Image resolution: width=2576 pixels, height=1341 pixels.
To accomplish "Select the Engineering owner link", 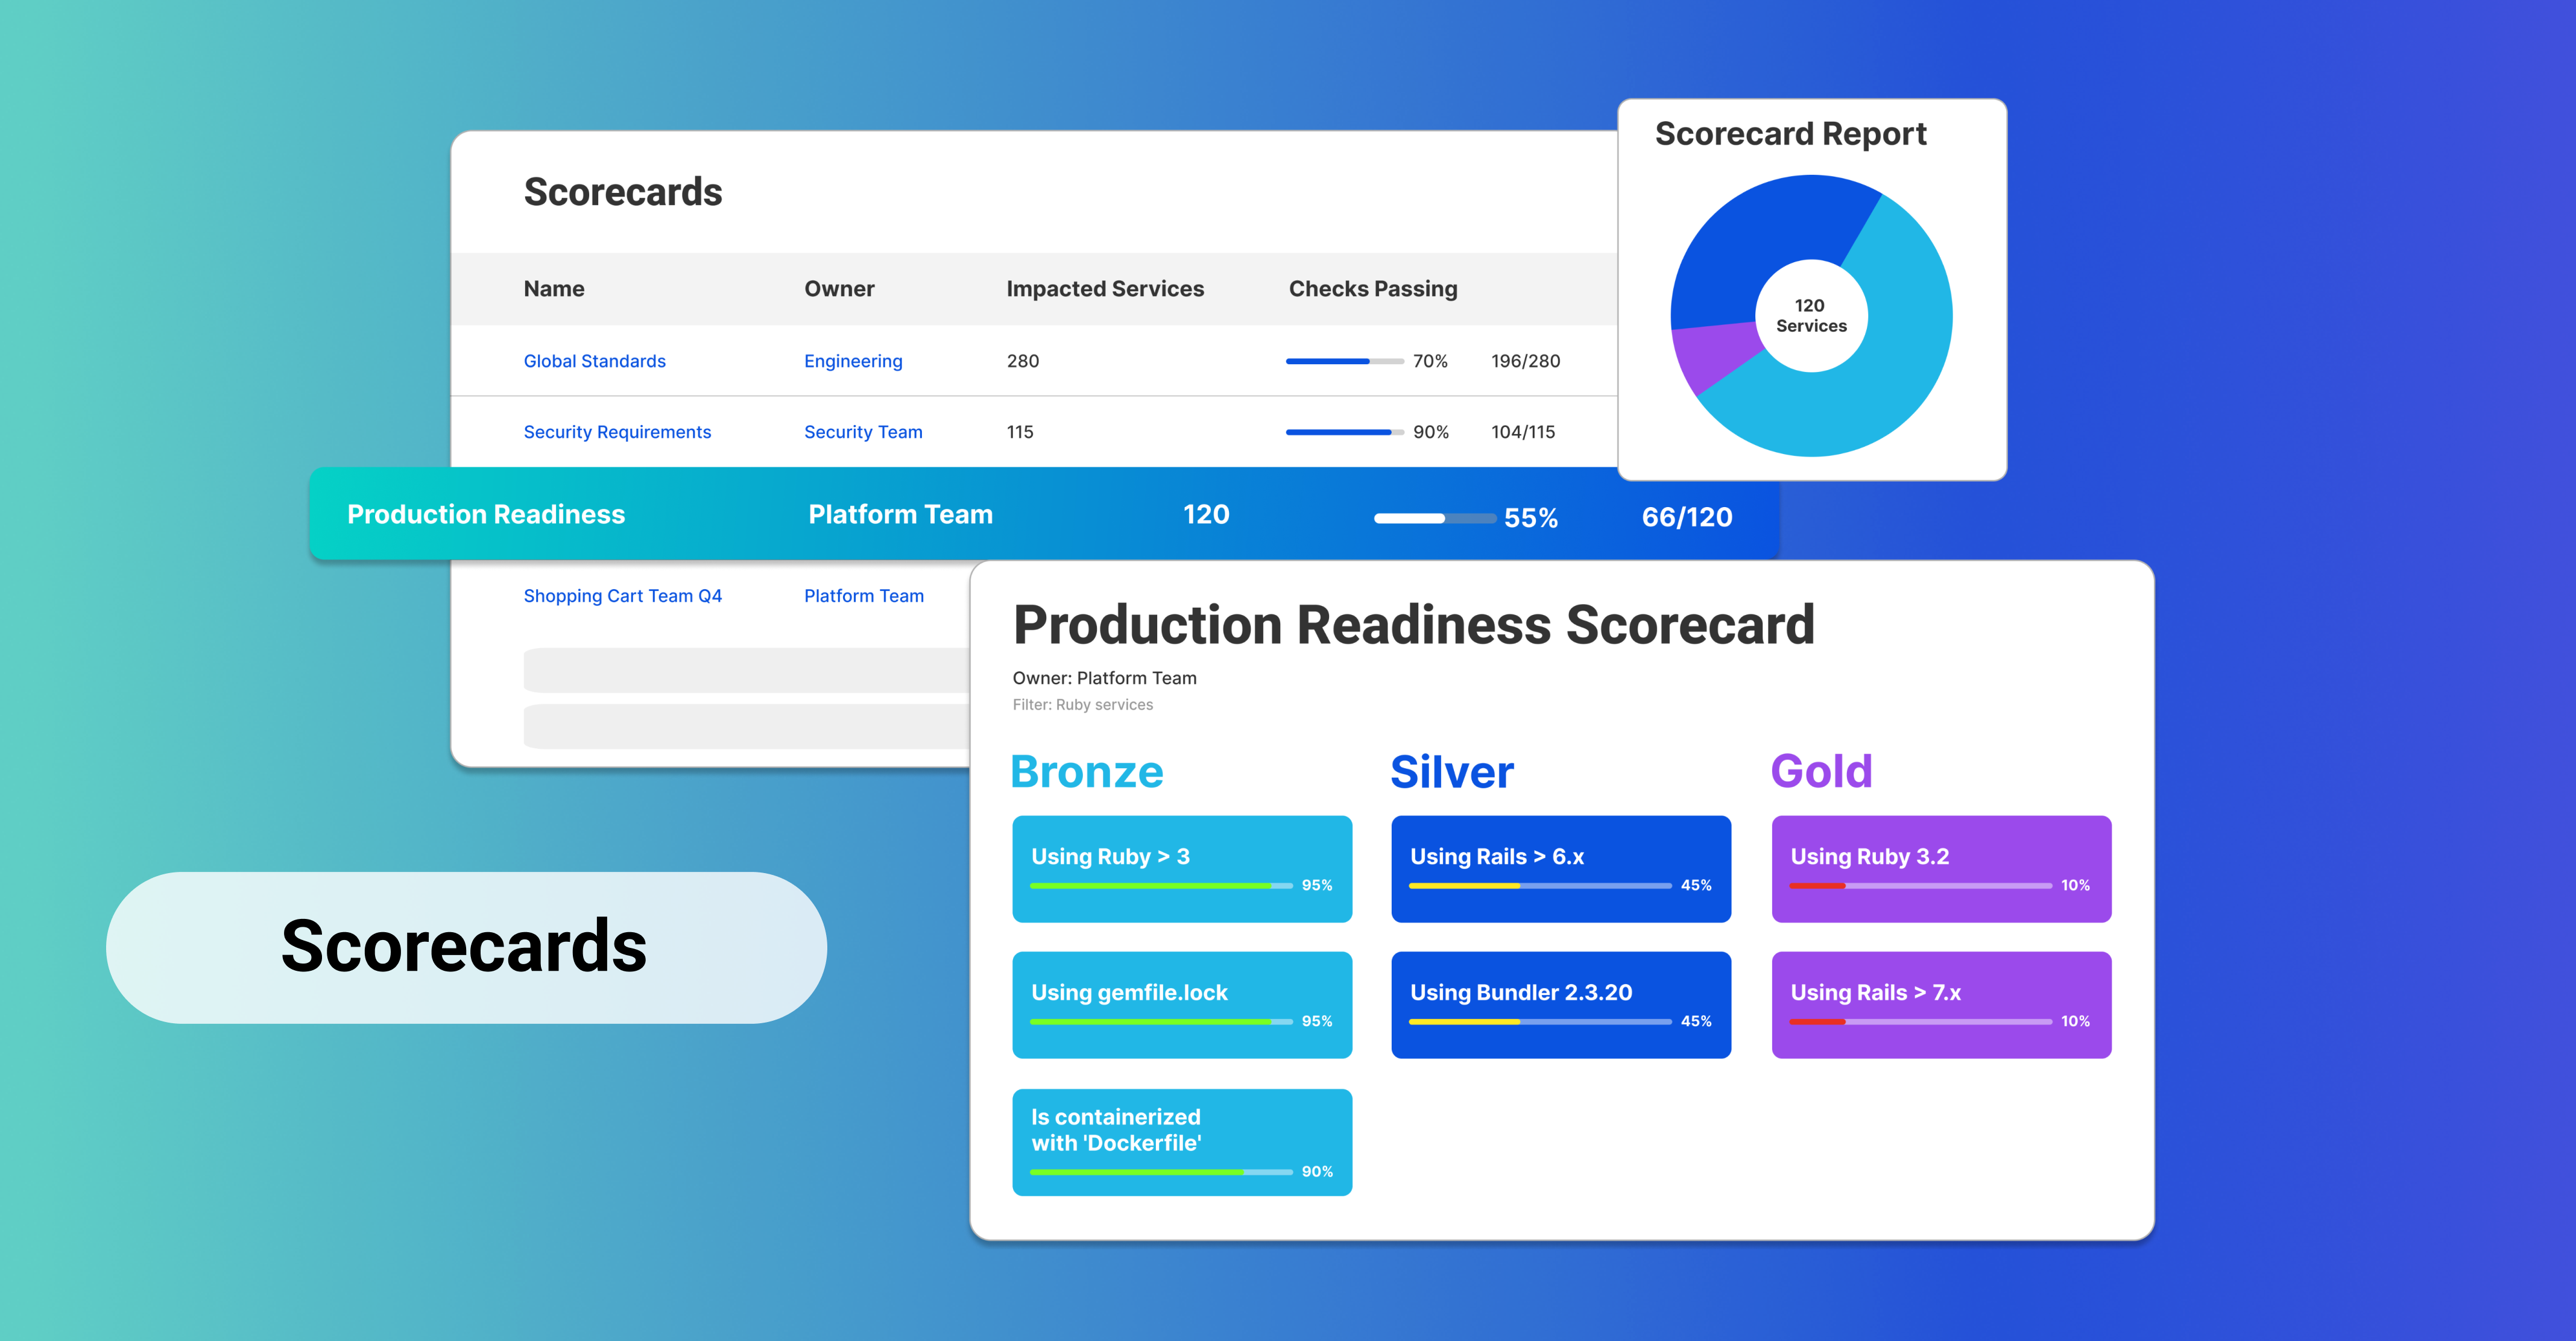I will pyautogui.click(x=853, y=361).
